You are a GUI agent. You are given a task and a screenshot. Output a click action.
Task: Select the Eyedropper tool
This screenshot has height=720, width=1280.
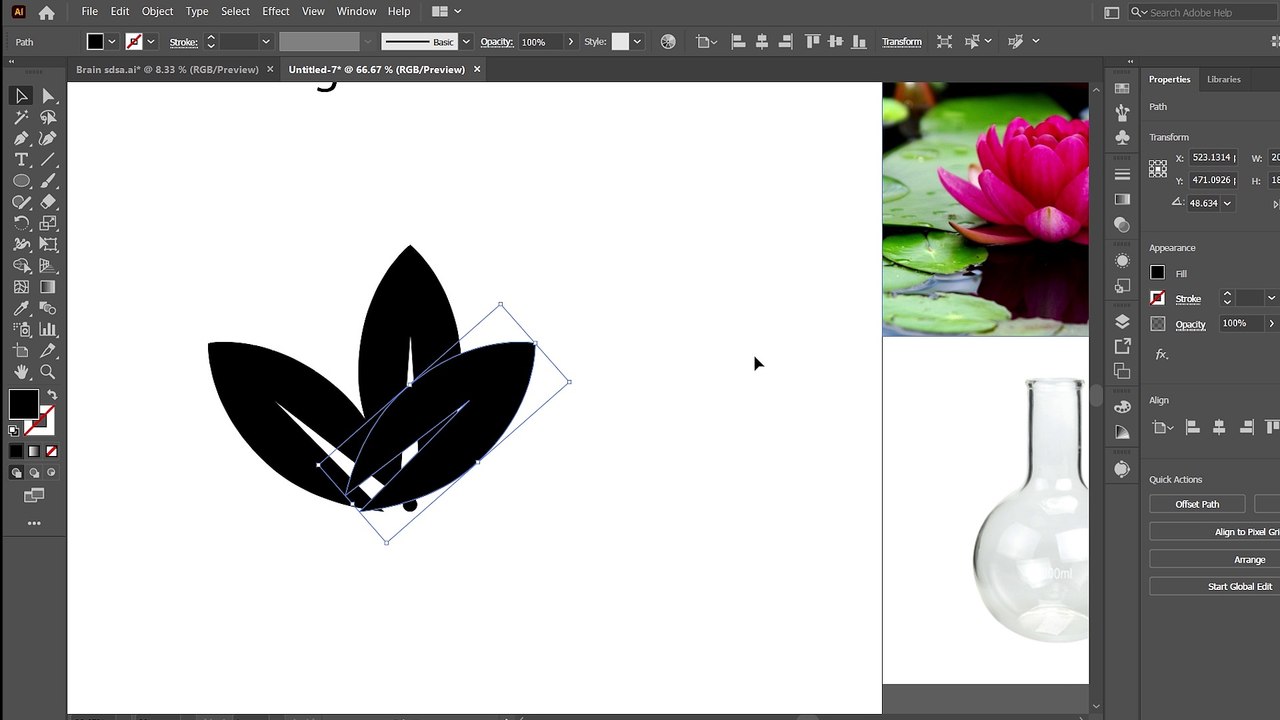coord(21,308)
